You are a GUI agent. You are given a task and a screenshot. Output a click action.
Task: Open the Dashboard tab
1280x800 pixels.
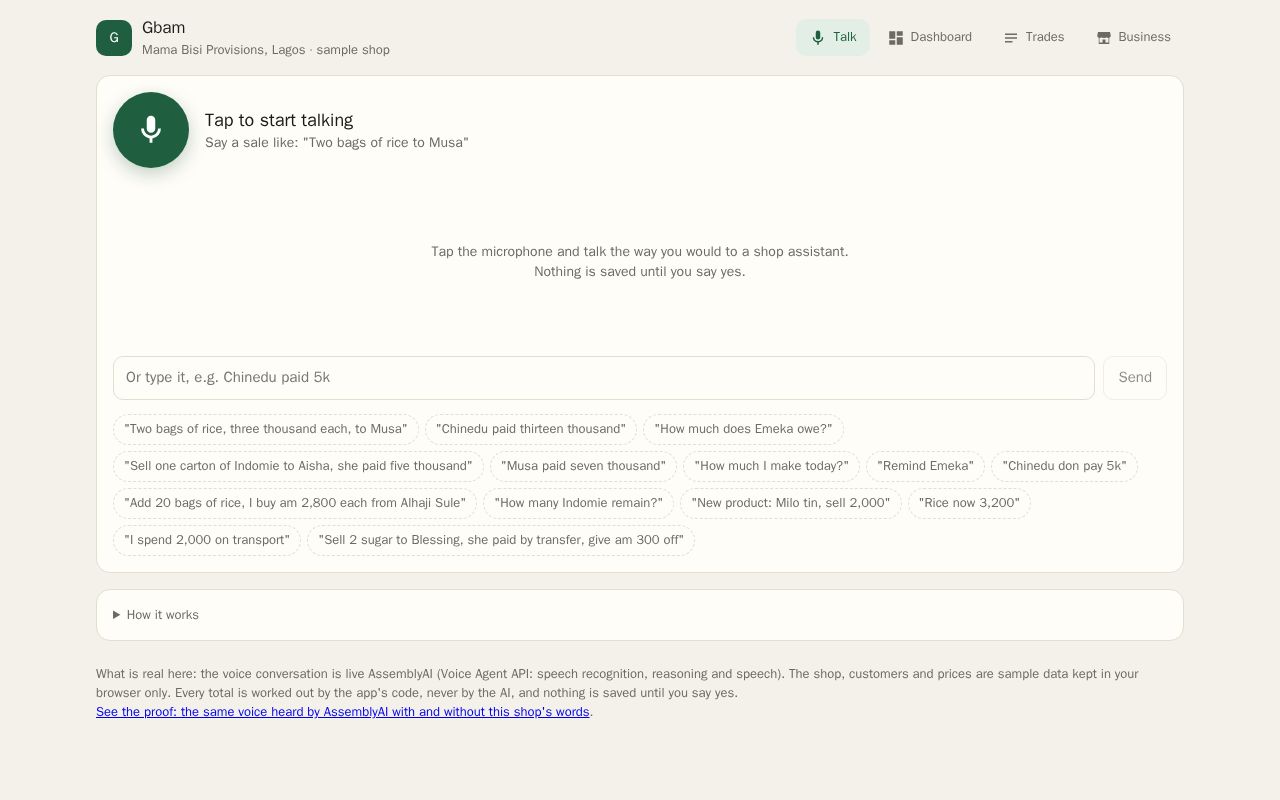point(930,37)
